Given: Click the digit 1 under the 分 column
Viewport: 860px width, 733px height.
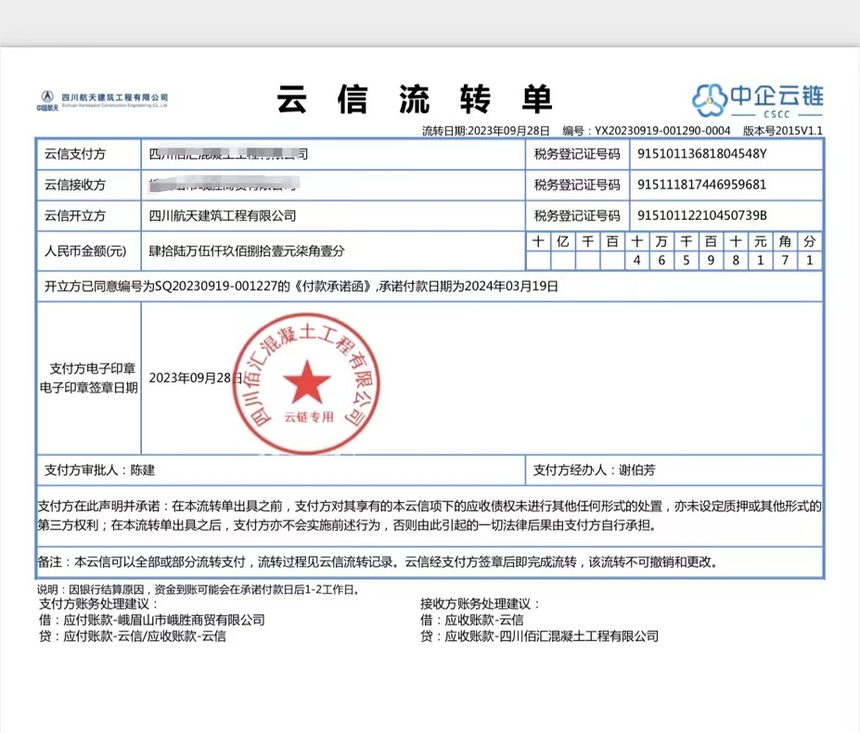Looking at the screenshot, I should pyautogui.click(x=810, y=260).
